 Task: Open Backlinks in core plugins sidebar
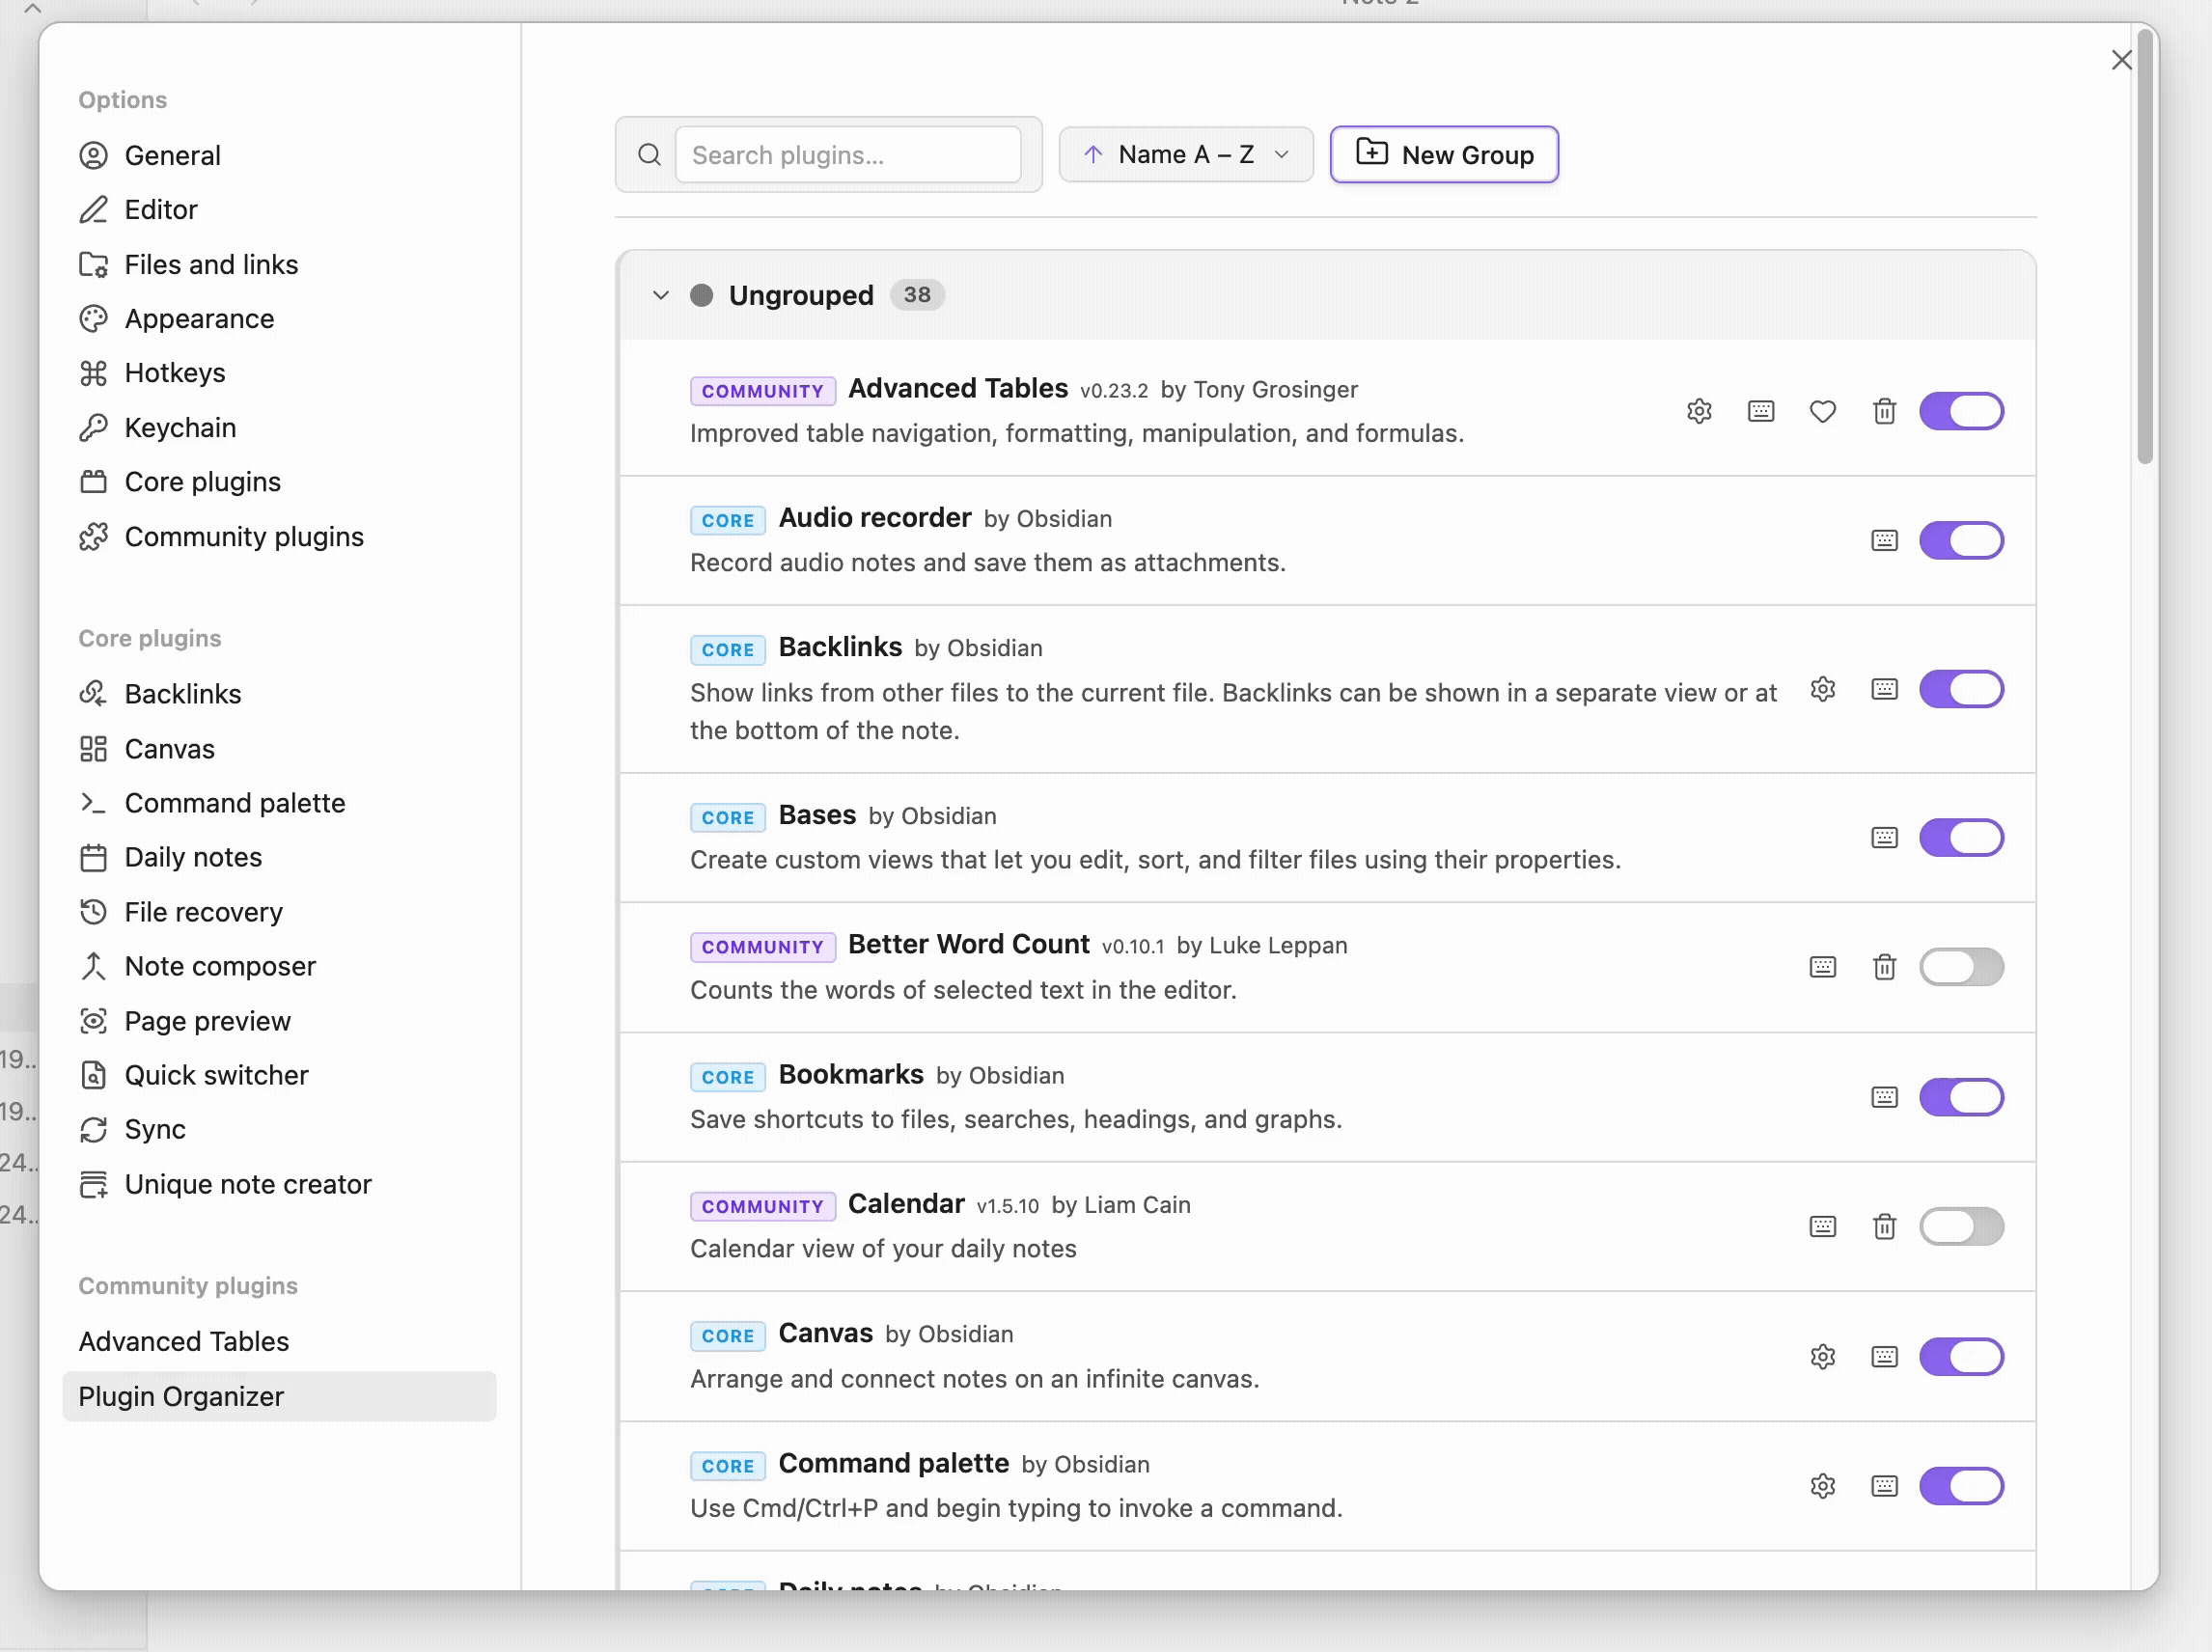pyautogui.click(x=279, y=694)
